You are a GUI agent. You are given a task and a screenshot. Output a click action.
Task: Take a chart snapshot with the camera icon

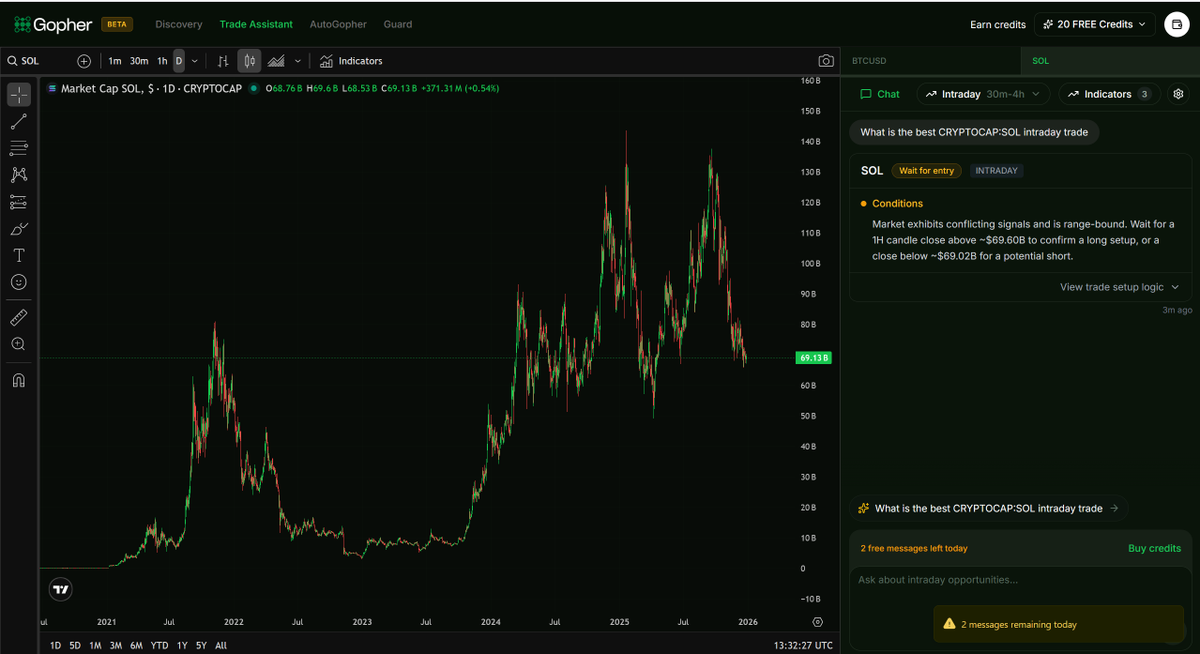pos(826,60)
